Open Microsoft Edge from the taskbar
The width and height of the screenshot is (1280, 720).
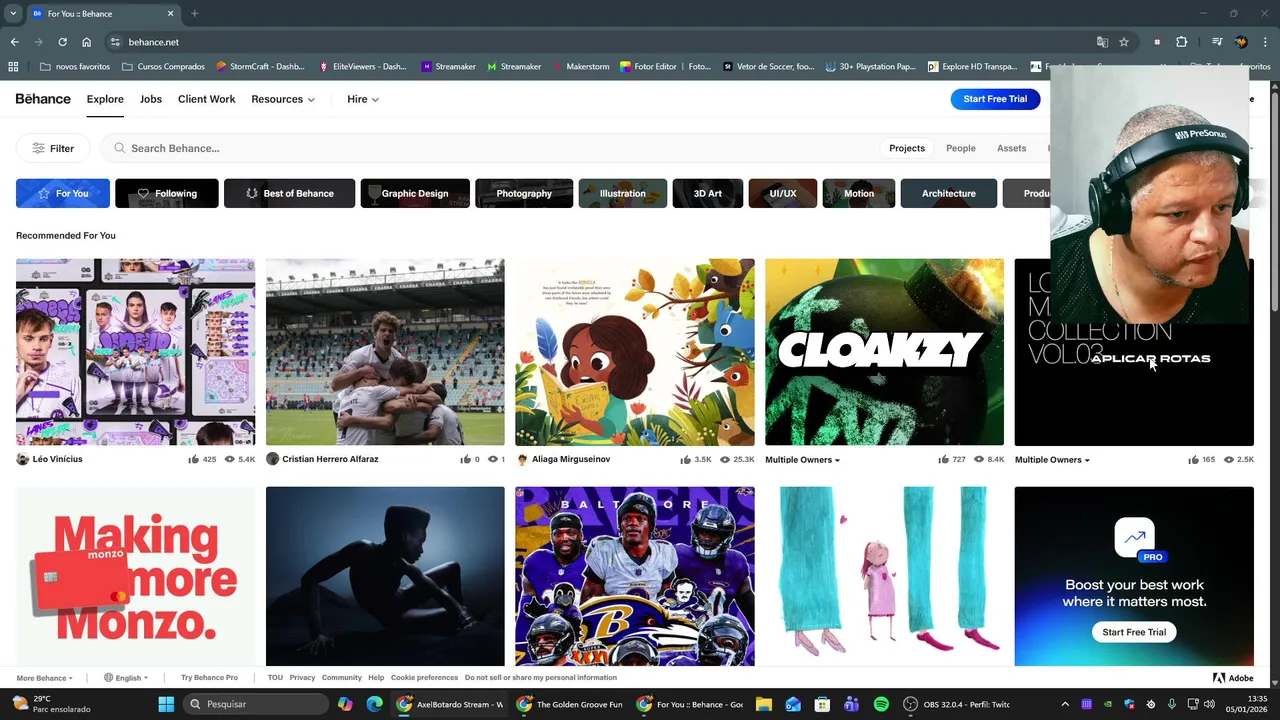[374, 704]
